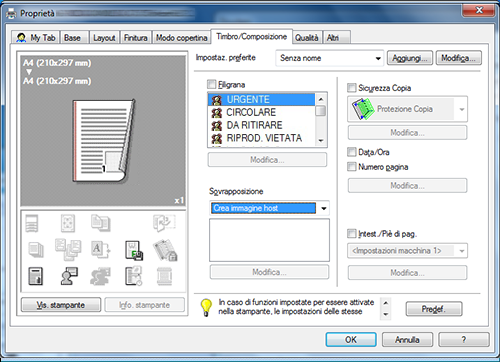Select DA RITIRARE watermark entry
Screen dimensions: 500x362
[x=262, y=125]
